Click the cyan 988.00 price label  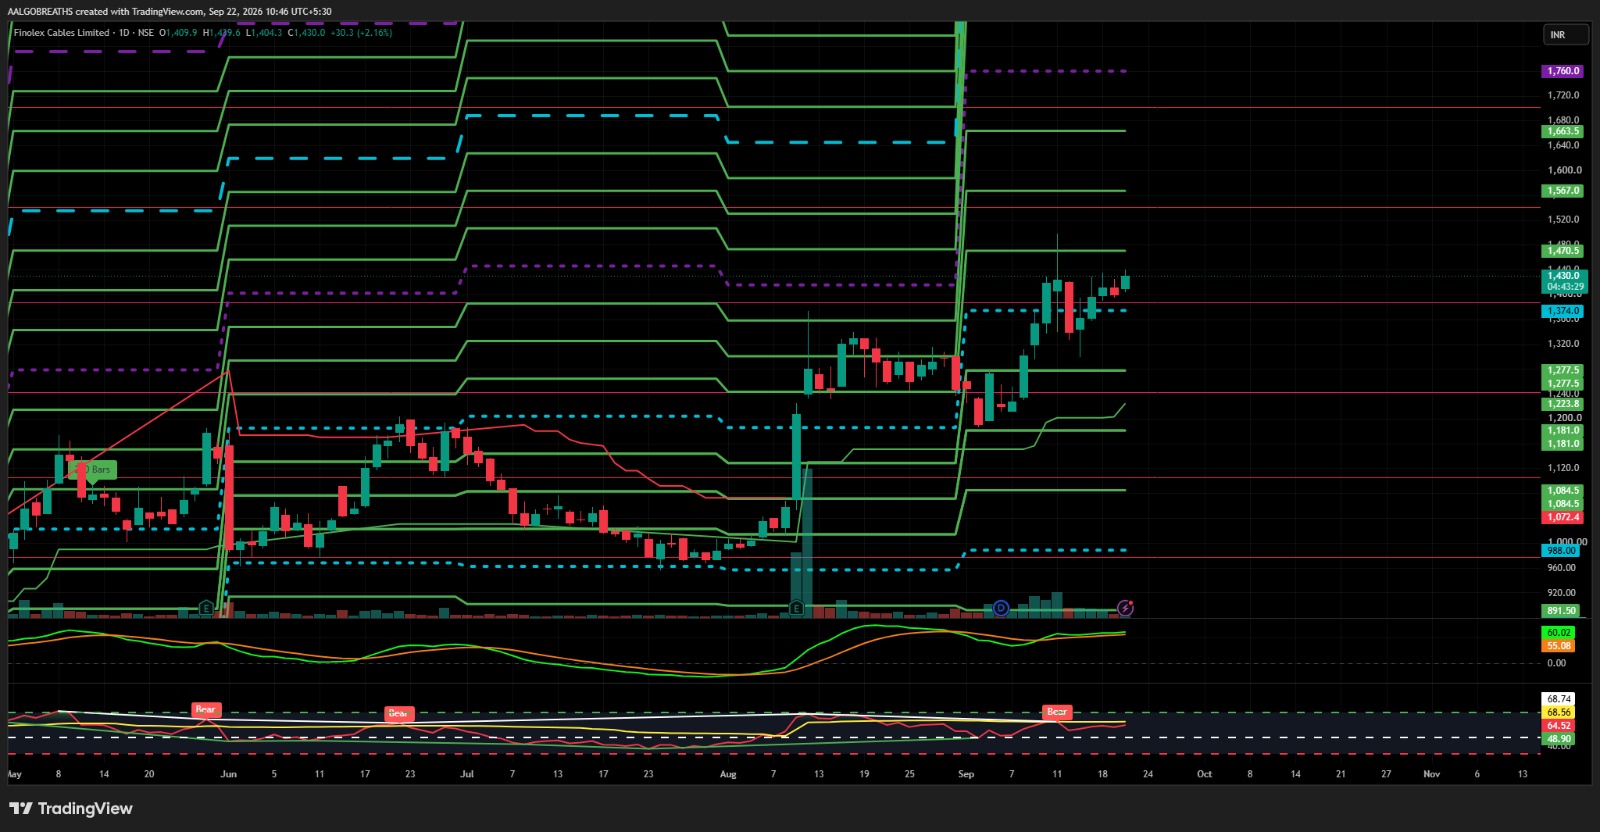pos(1561,551)
